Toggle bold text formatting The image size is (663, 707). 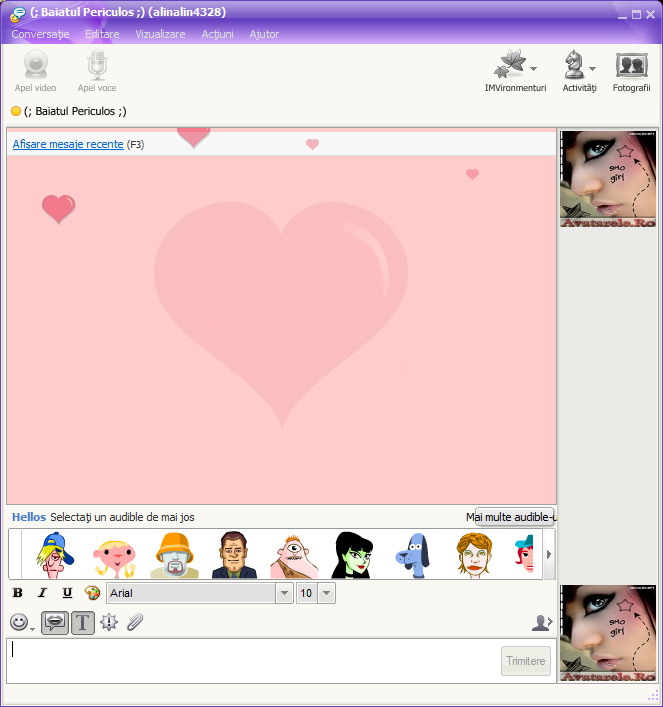coord(18,592)
